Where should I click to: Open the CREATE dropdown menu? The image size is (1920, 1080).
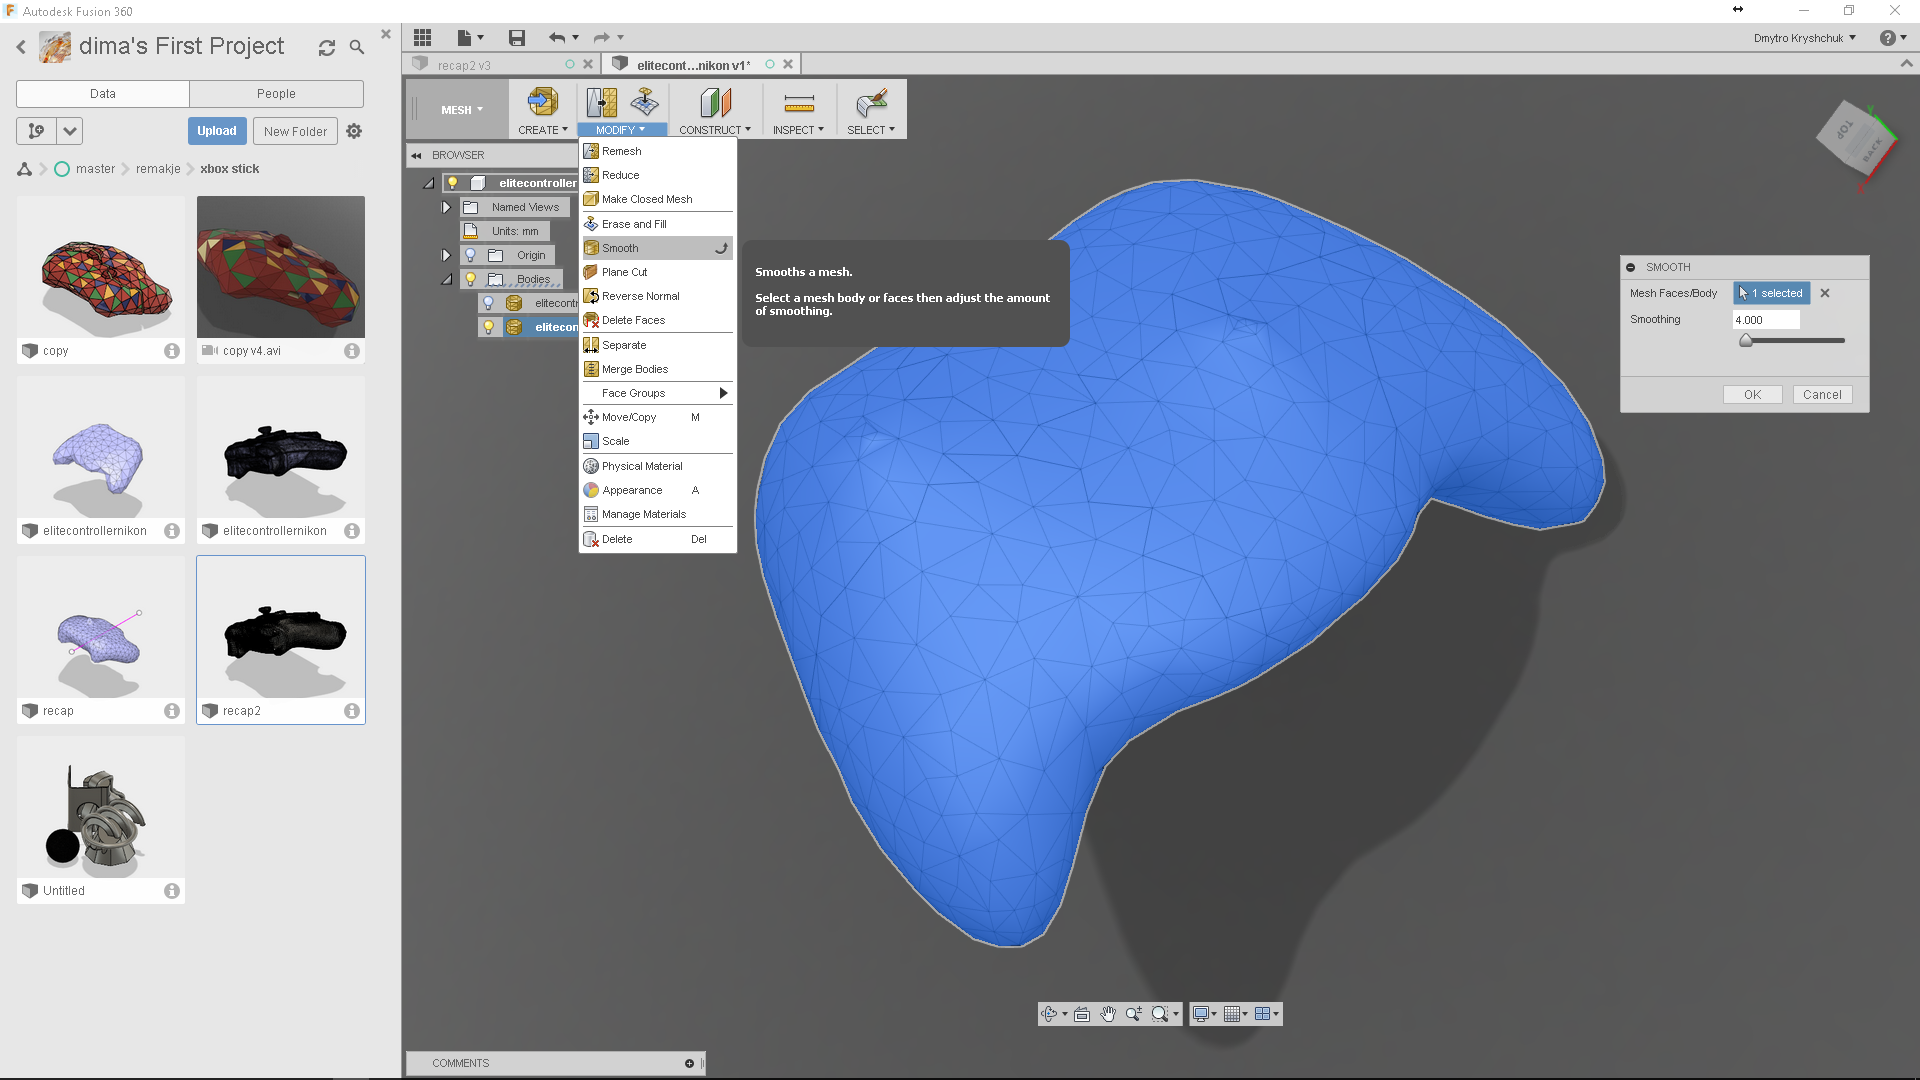[542, 130]
